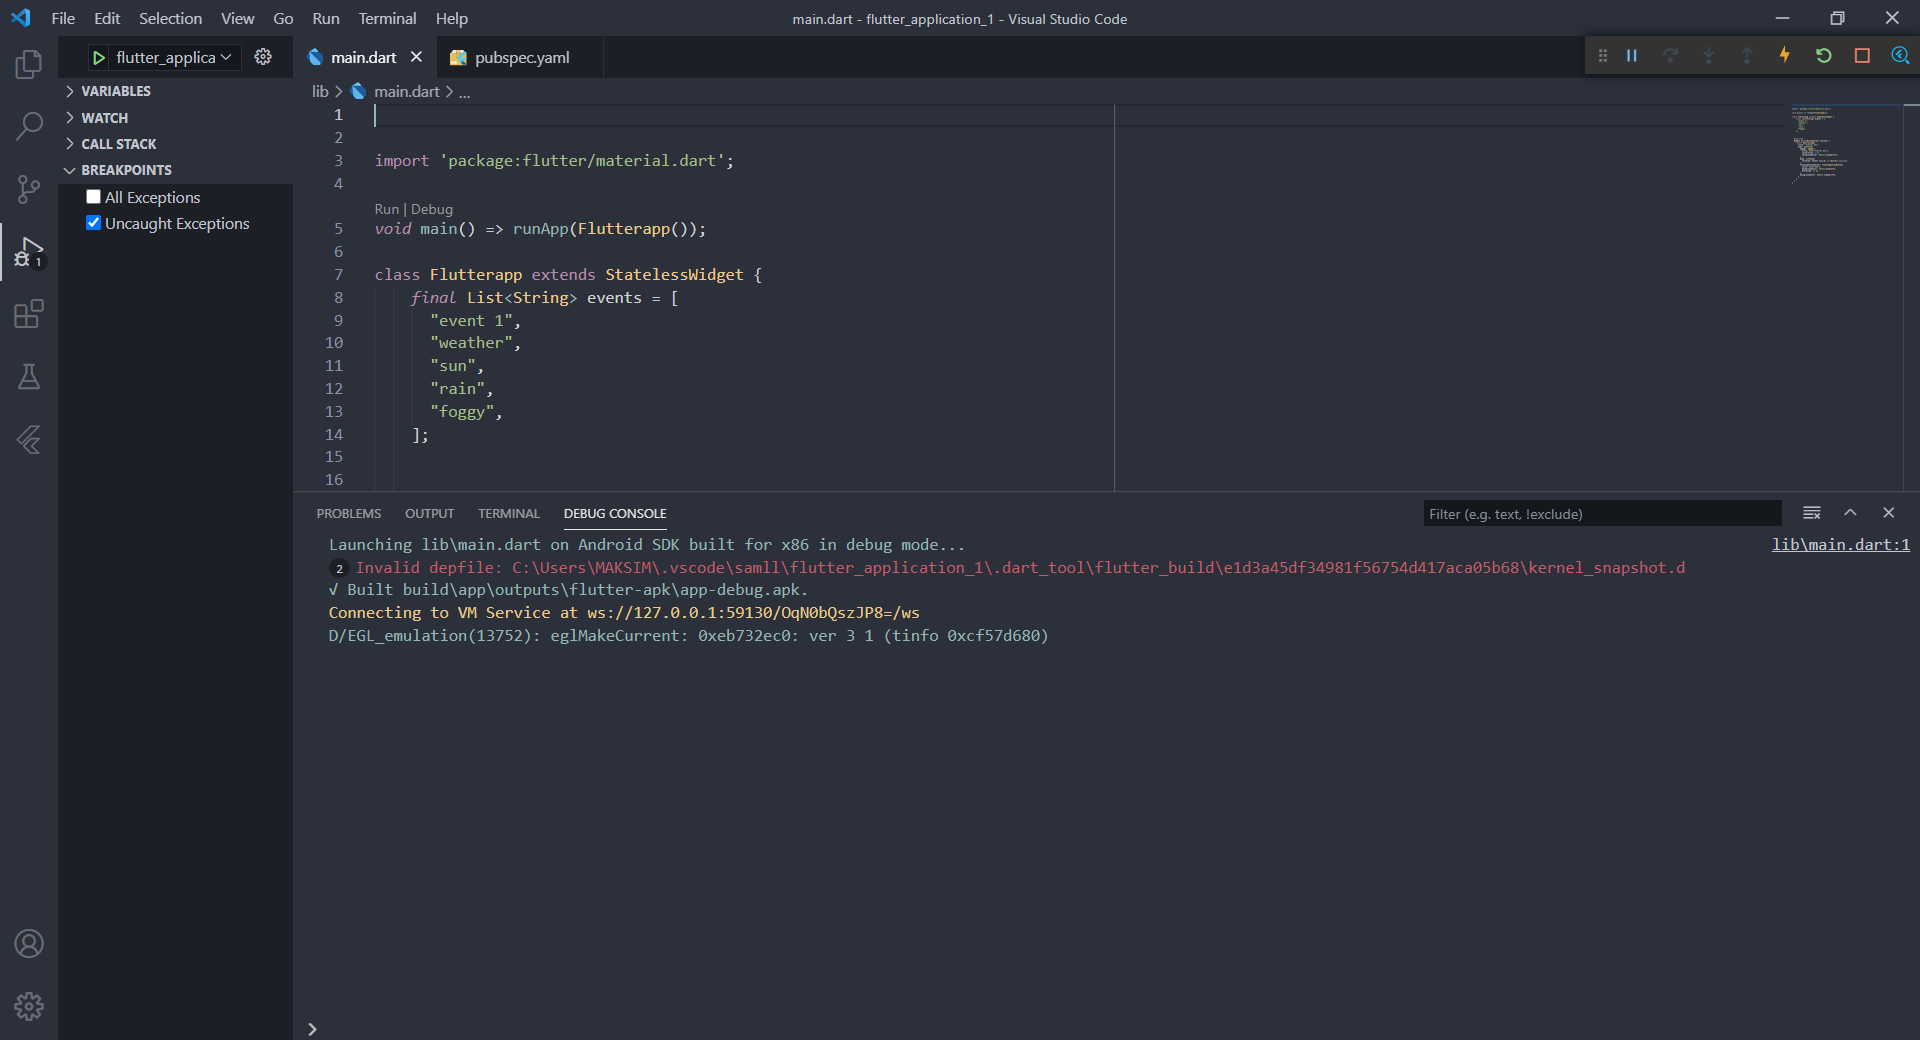Click the lib breadcrumb segment
1920x1040 pixels.
pyautogui.click(x=320, y=92)
